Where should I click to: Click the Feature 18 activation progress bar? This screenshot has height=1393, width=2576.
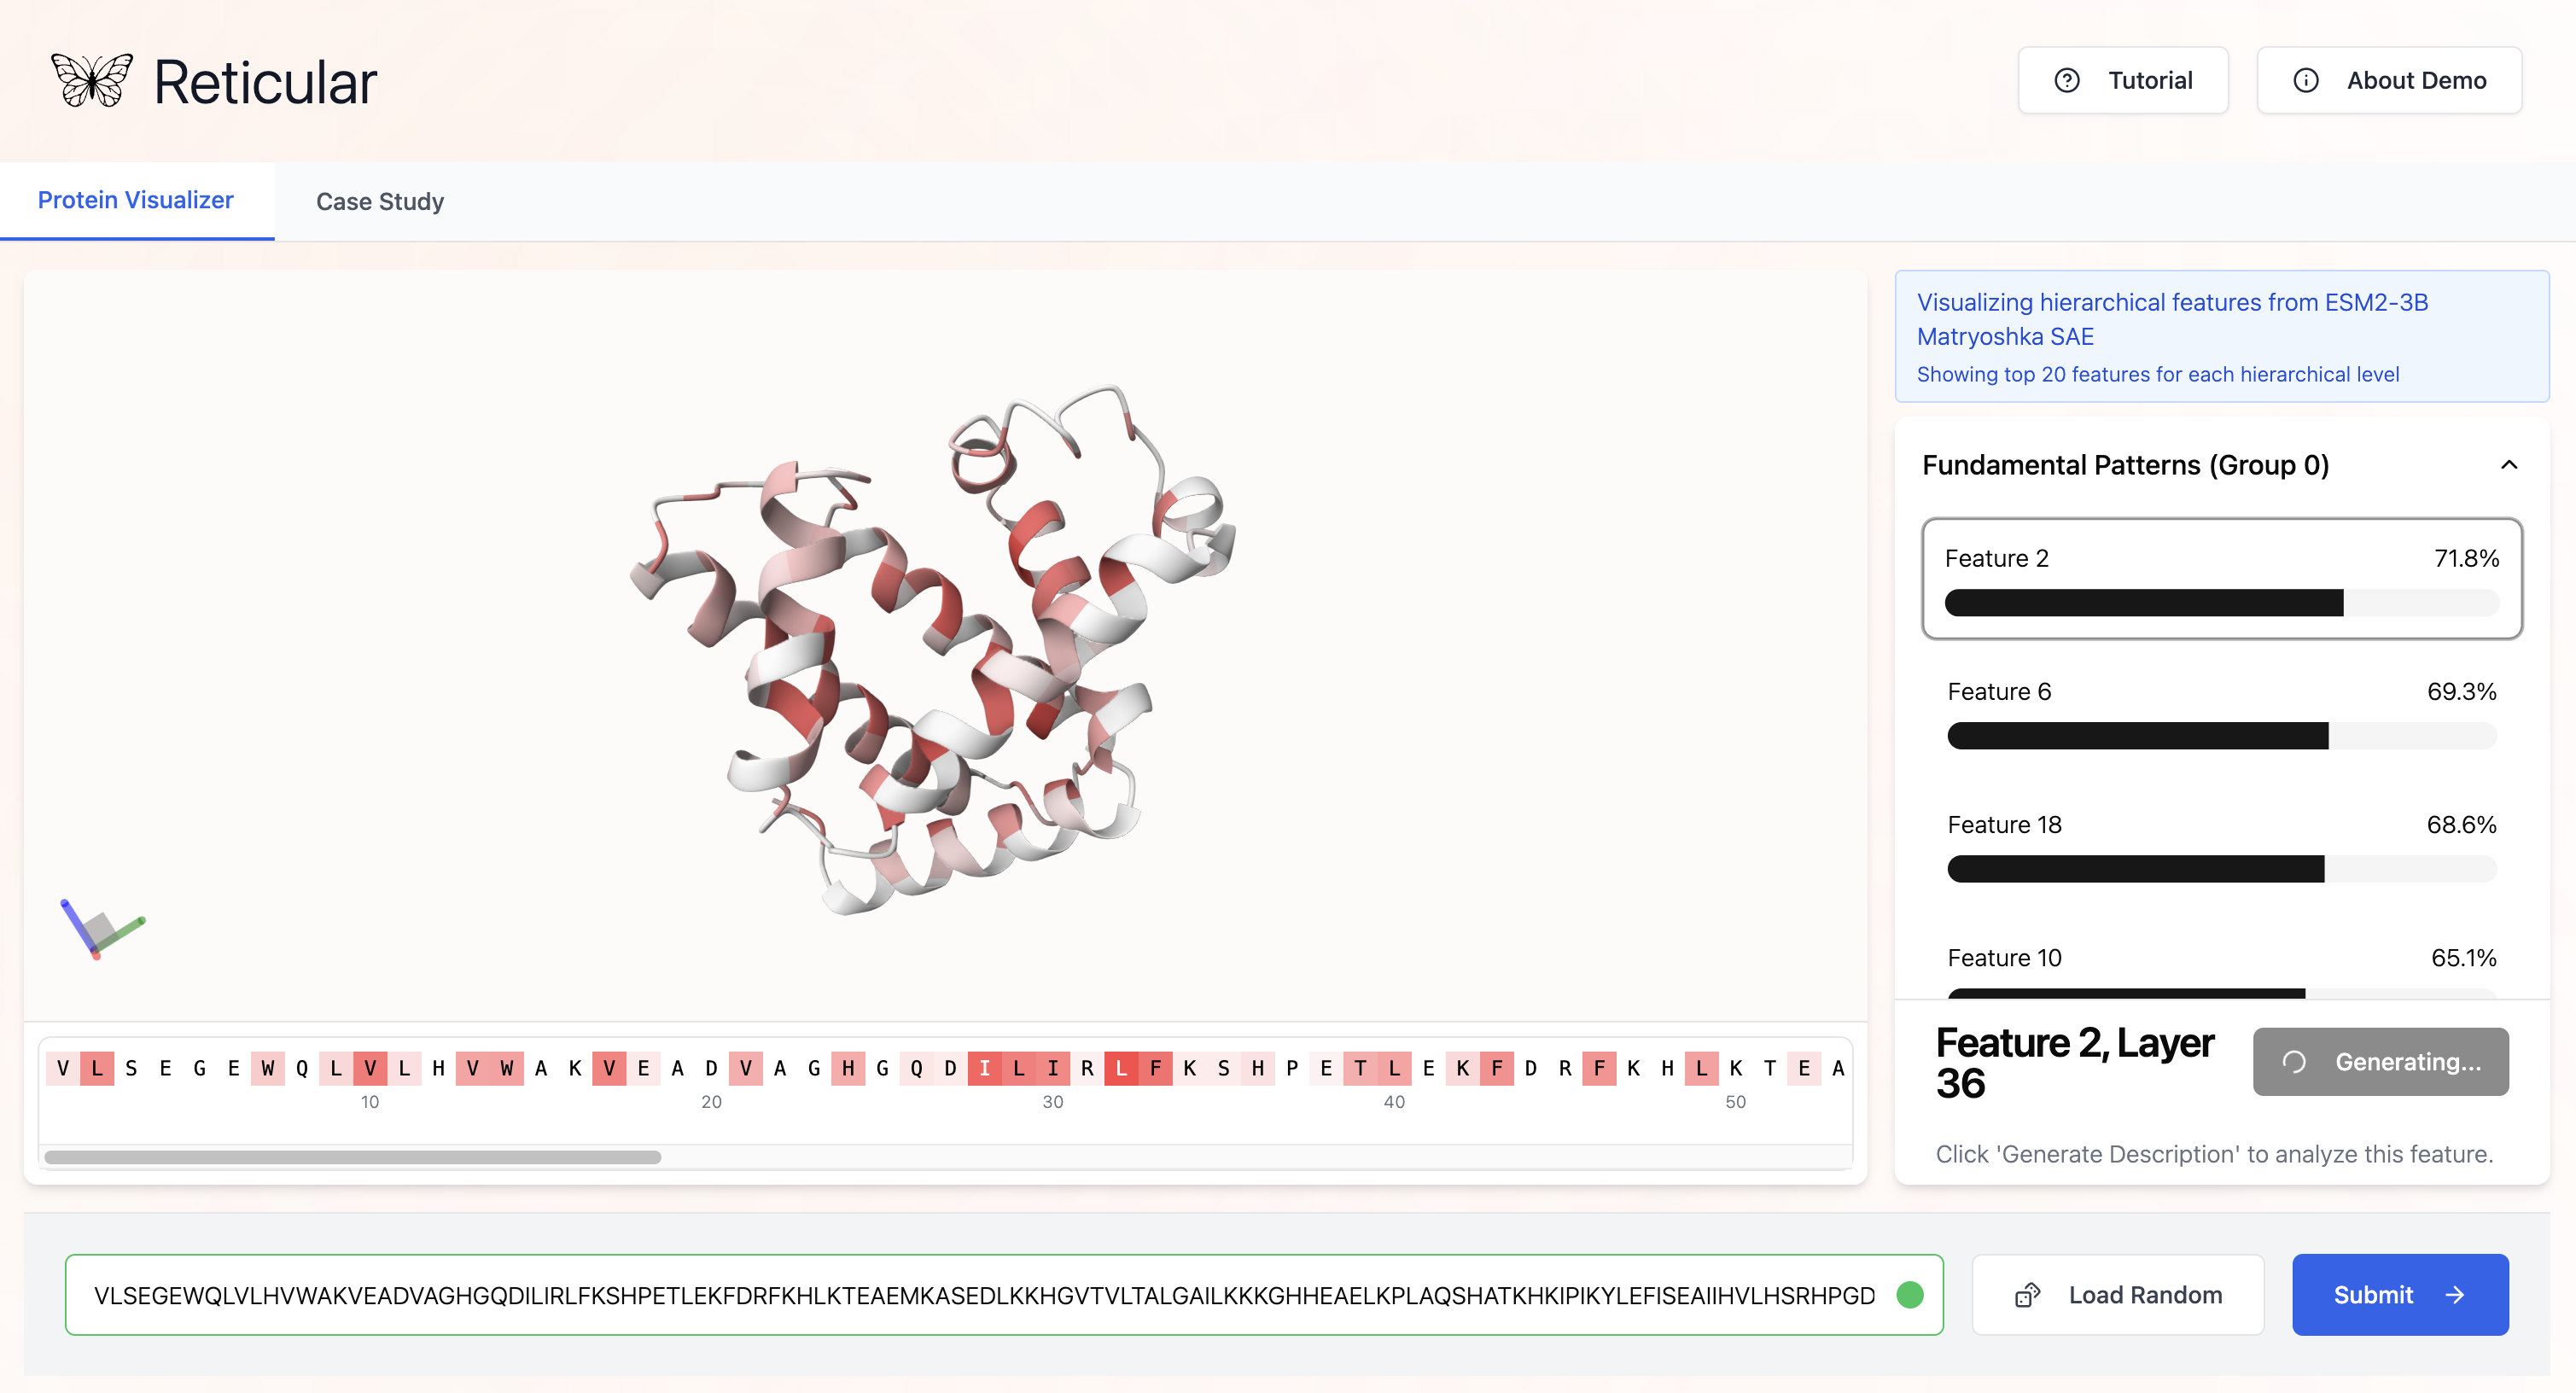tap(2222, 869)
